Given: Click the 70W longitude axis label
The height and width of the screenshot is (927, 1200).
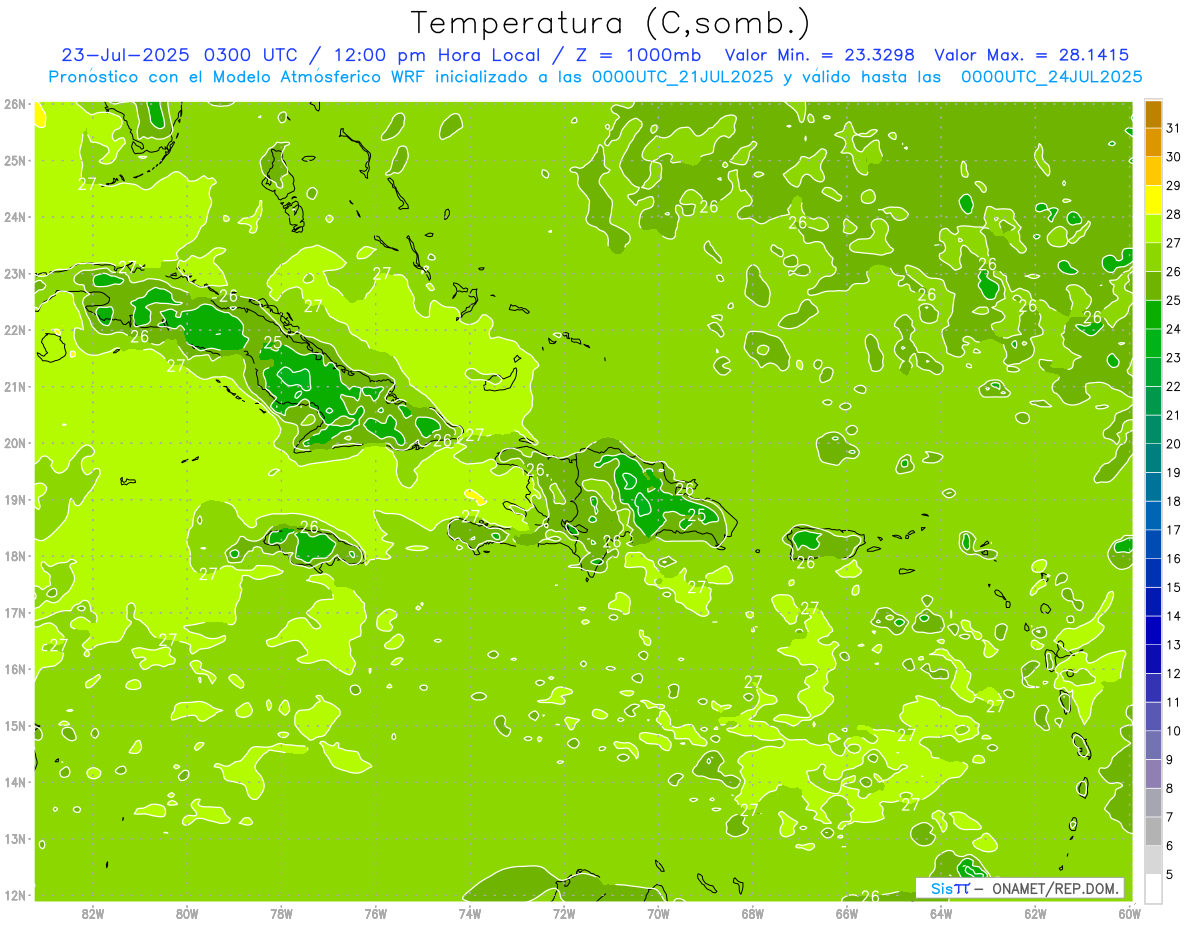Looking at the screenshot, I should click(658, 913).
